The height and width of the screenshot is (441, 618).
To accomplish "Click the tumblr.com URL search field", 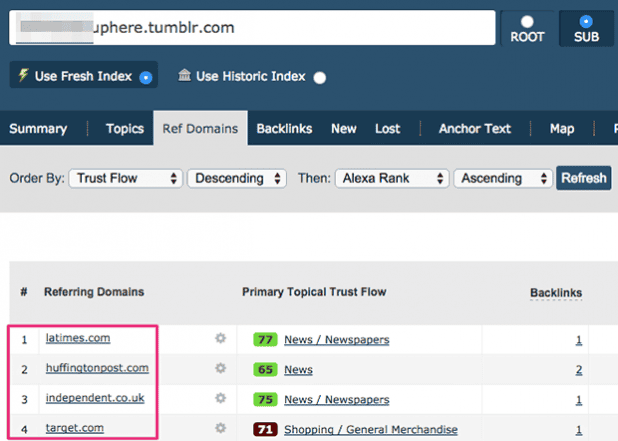I will point(252,28).
